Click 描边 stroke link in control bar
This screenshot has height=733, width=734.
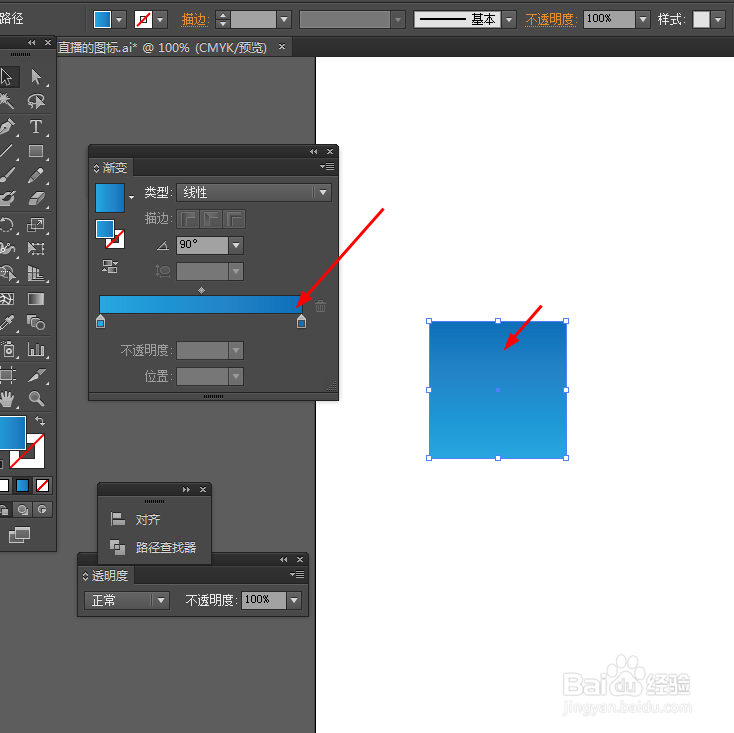194,20
